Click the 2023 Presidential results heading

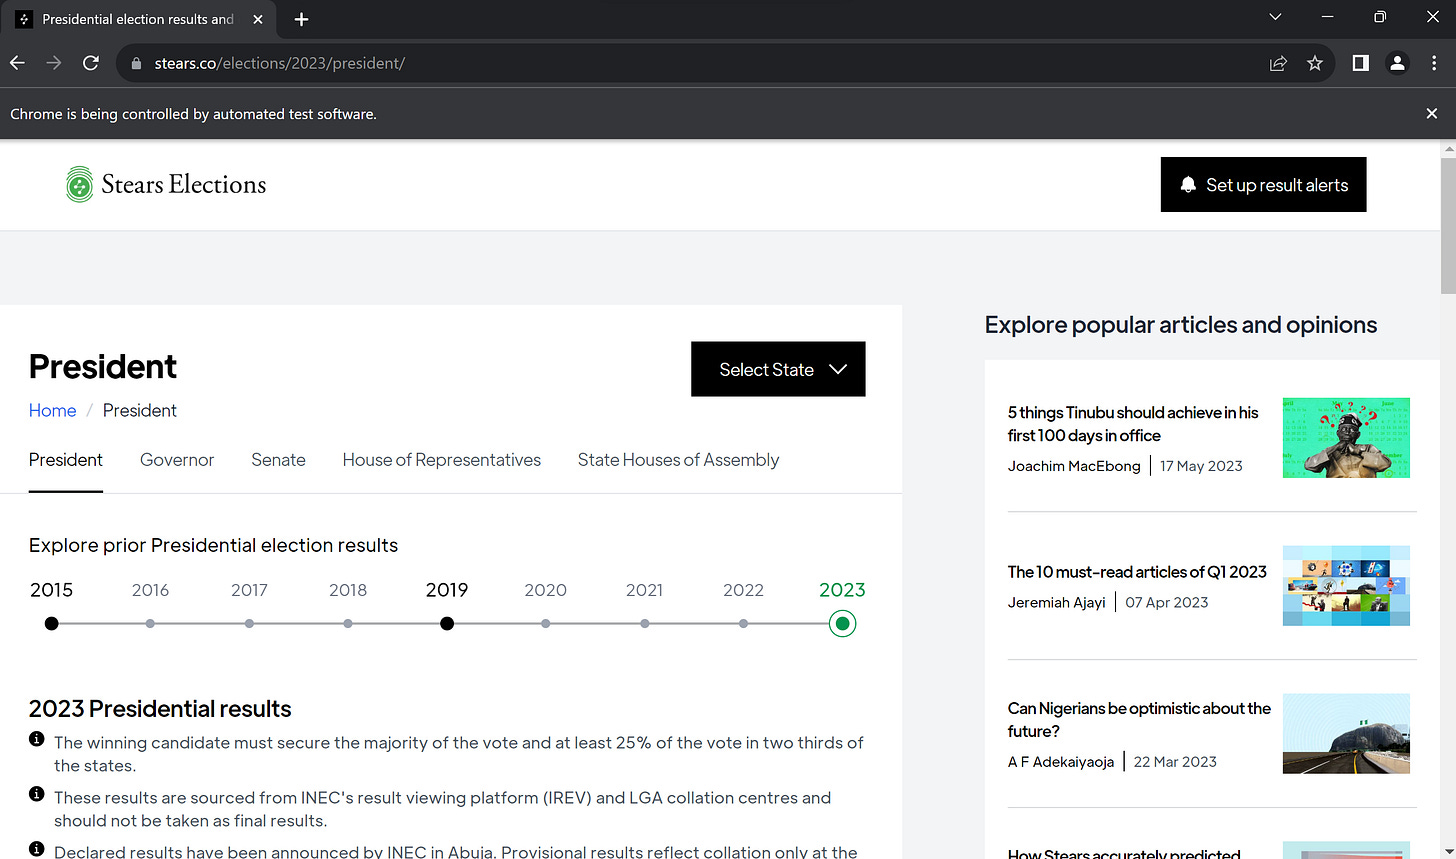click(x=160, y=709)
